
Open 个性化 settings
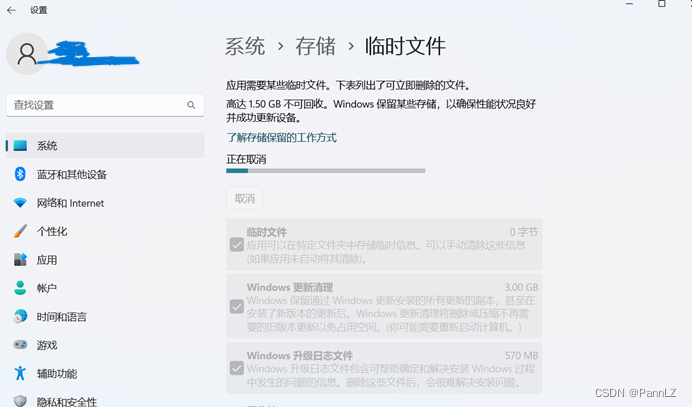pos(105,231)
